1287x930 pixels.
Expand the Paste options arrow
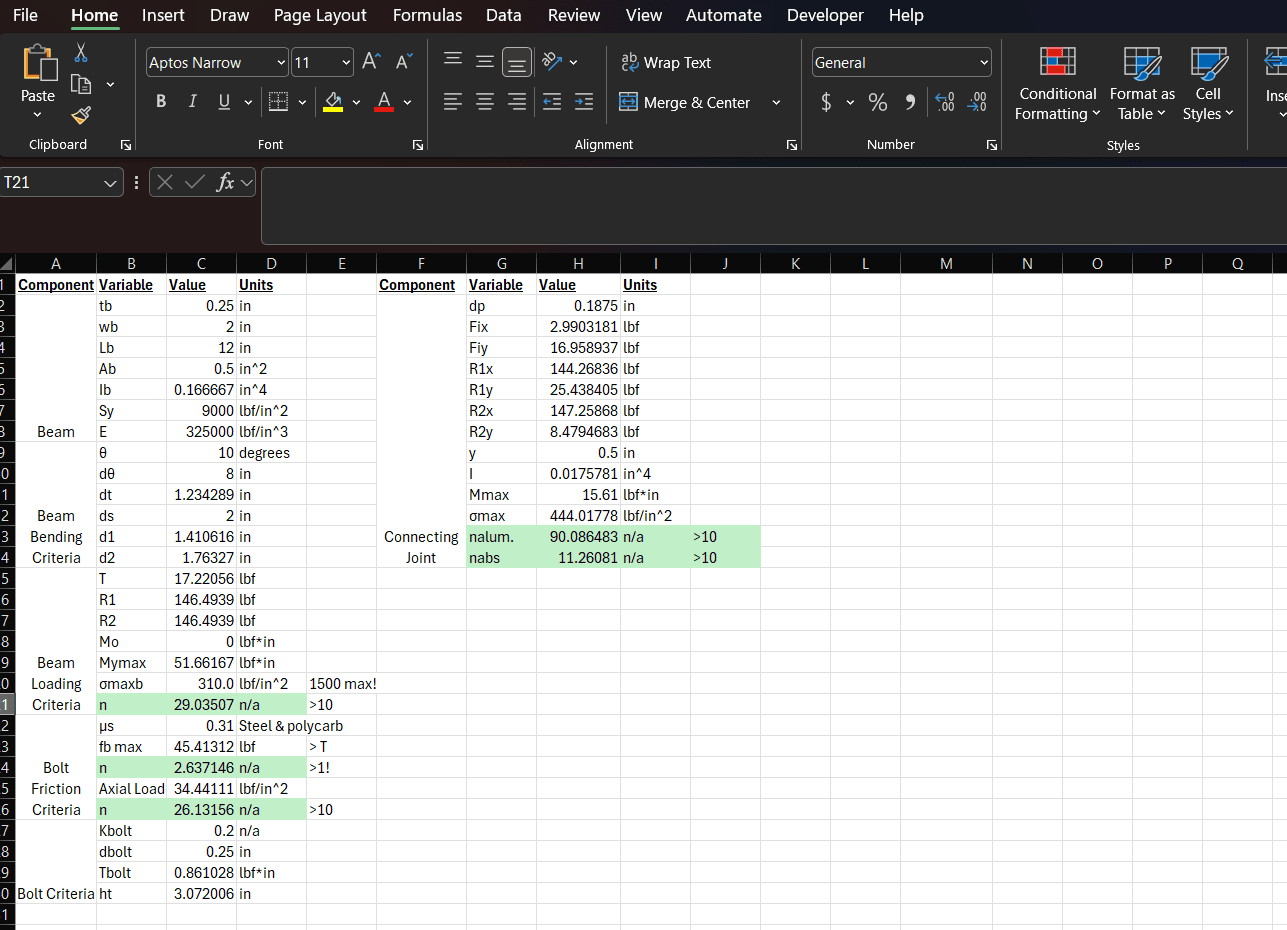(x=38, y=116)
